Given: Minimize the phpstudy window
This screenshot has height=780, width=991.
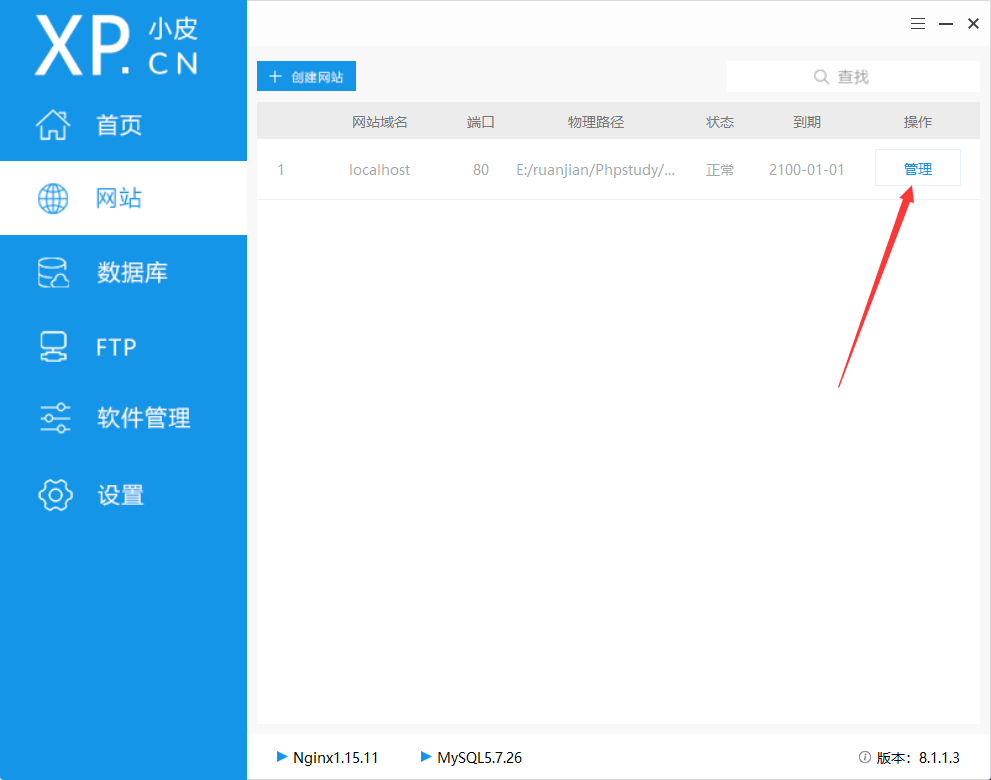Looking at the screenshot, I should (x=945, y=24).
